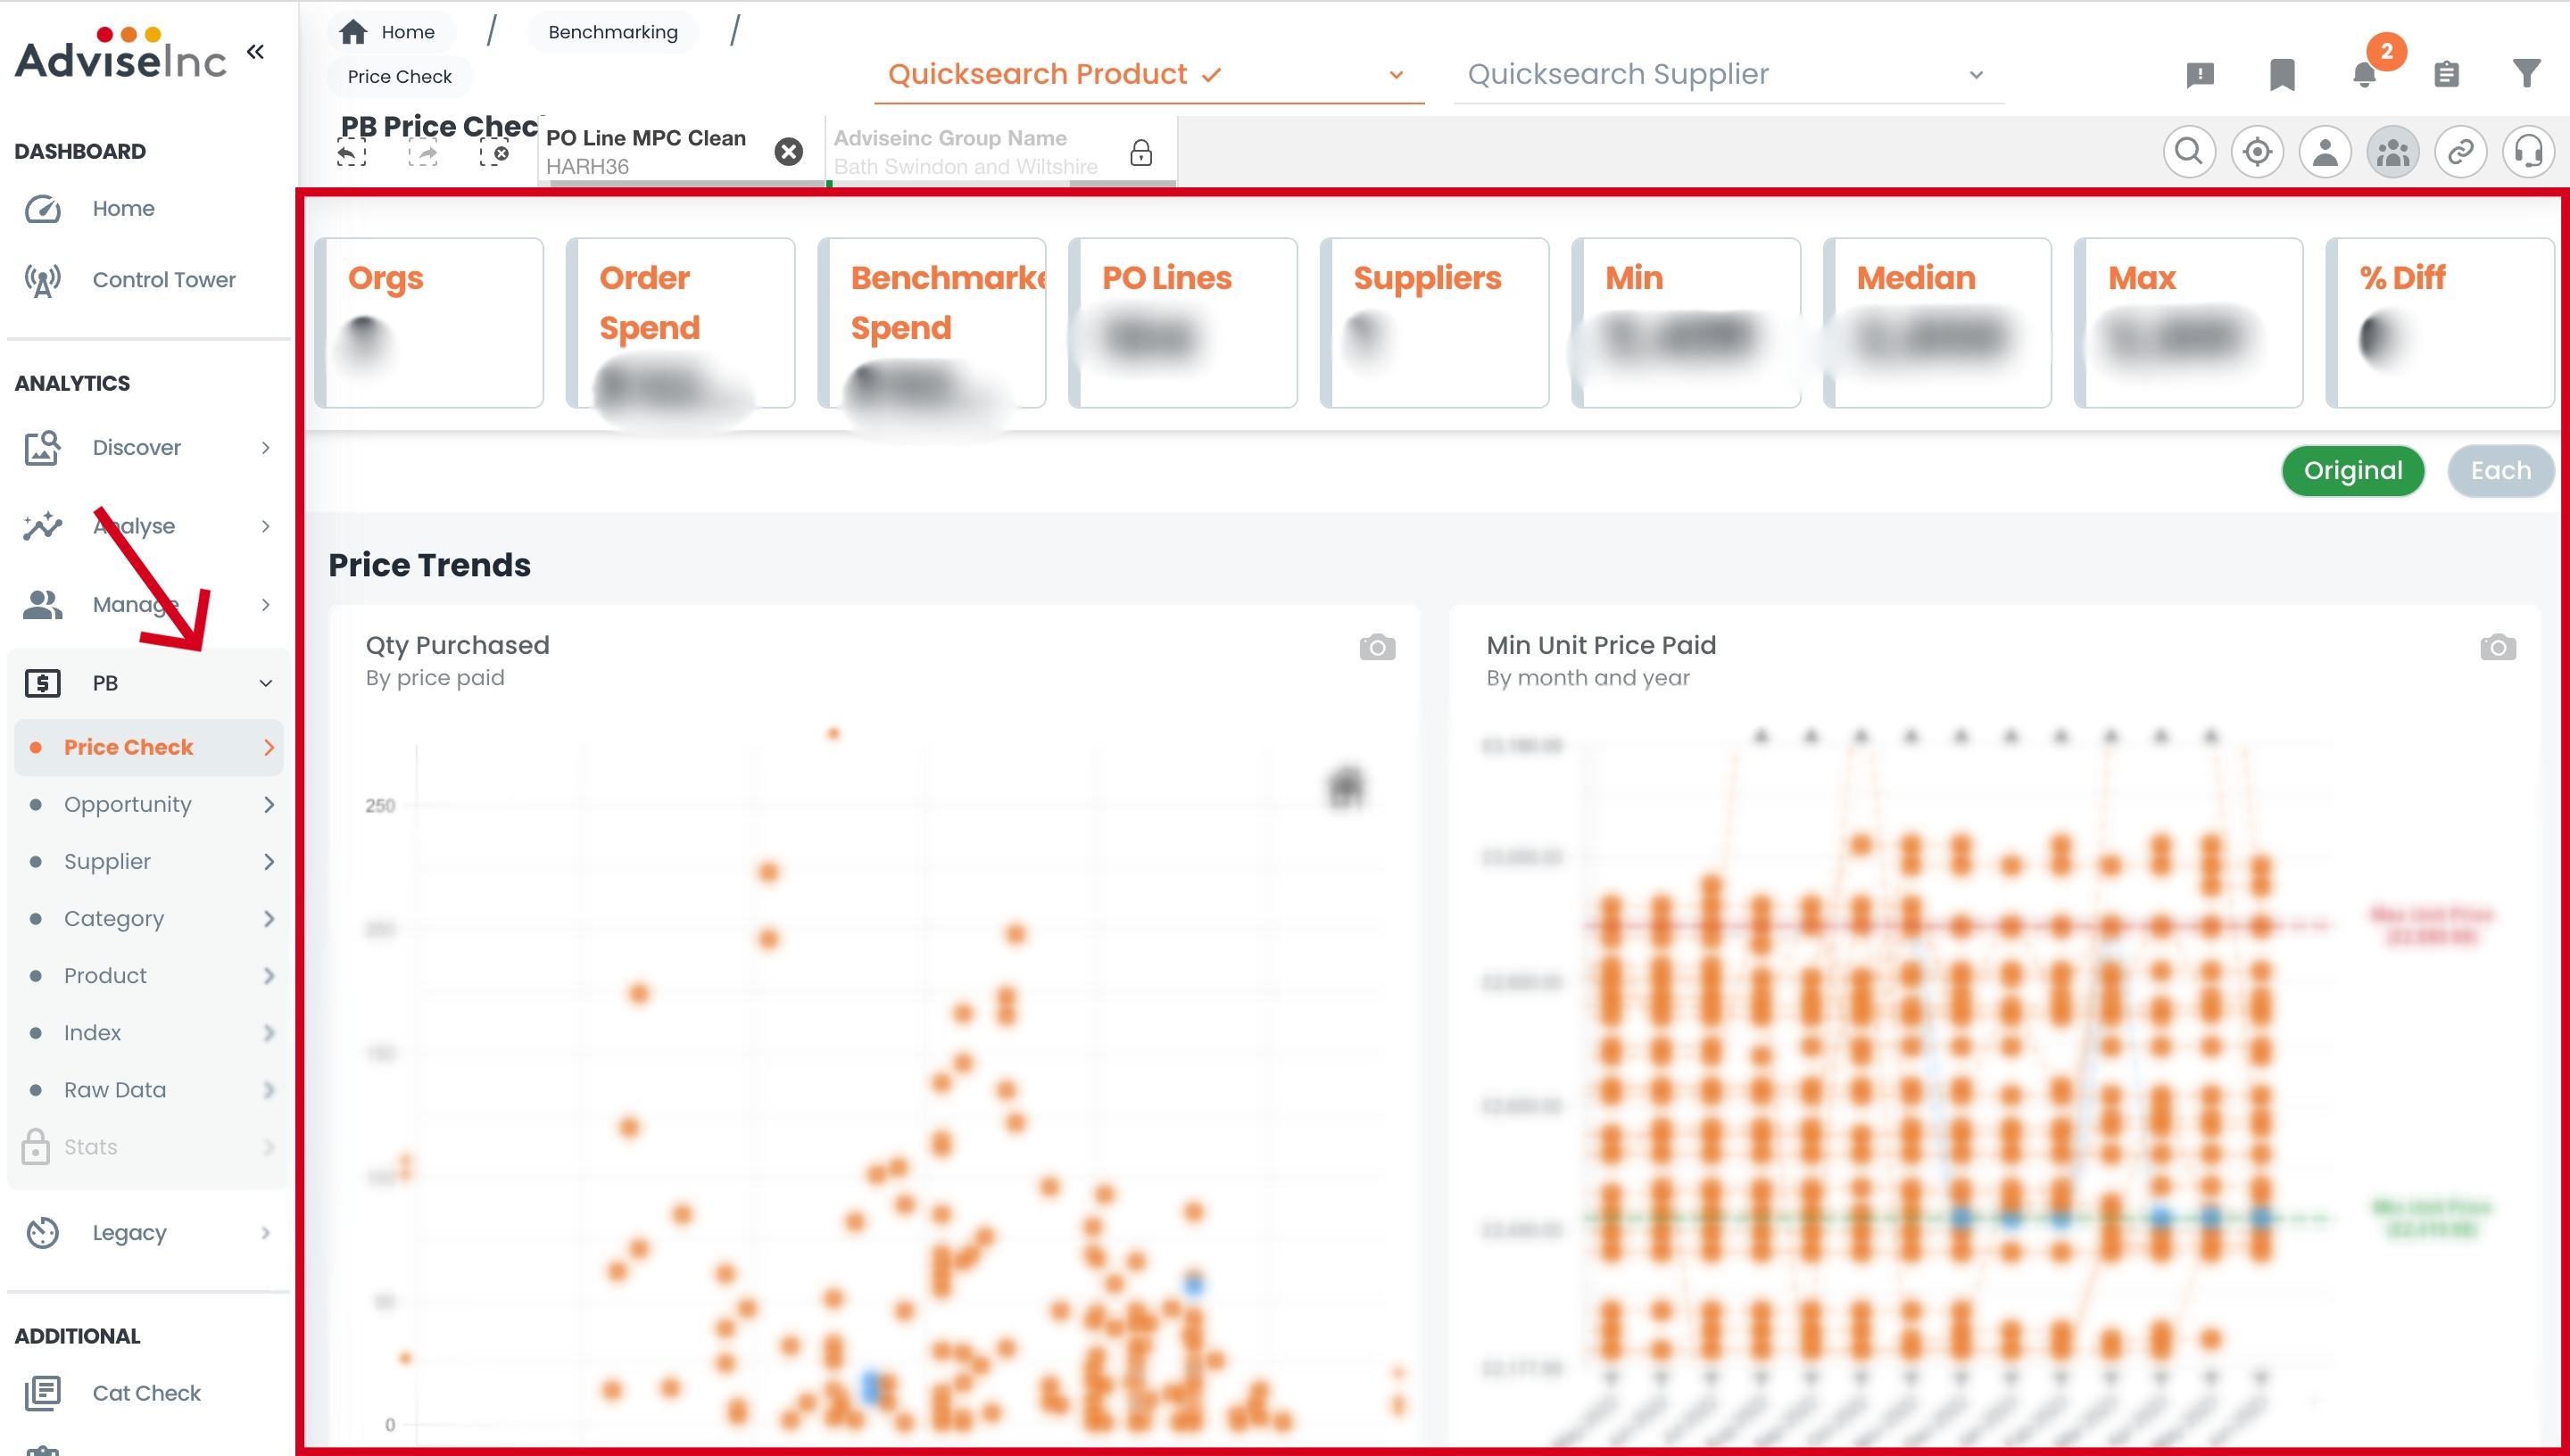Click the filter funnel icon

(x=2527, y=73)
